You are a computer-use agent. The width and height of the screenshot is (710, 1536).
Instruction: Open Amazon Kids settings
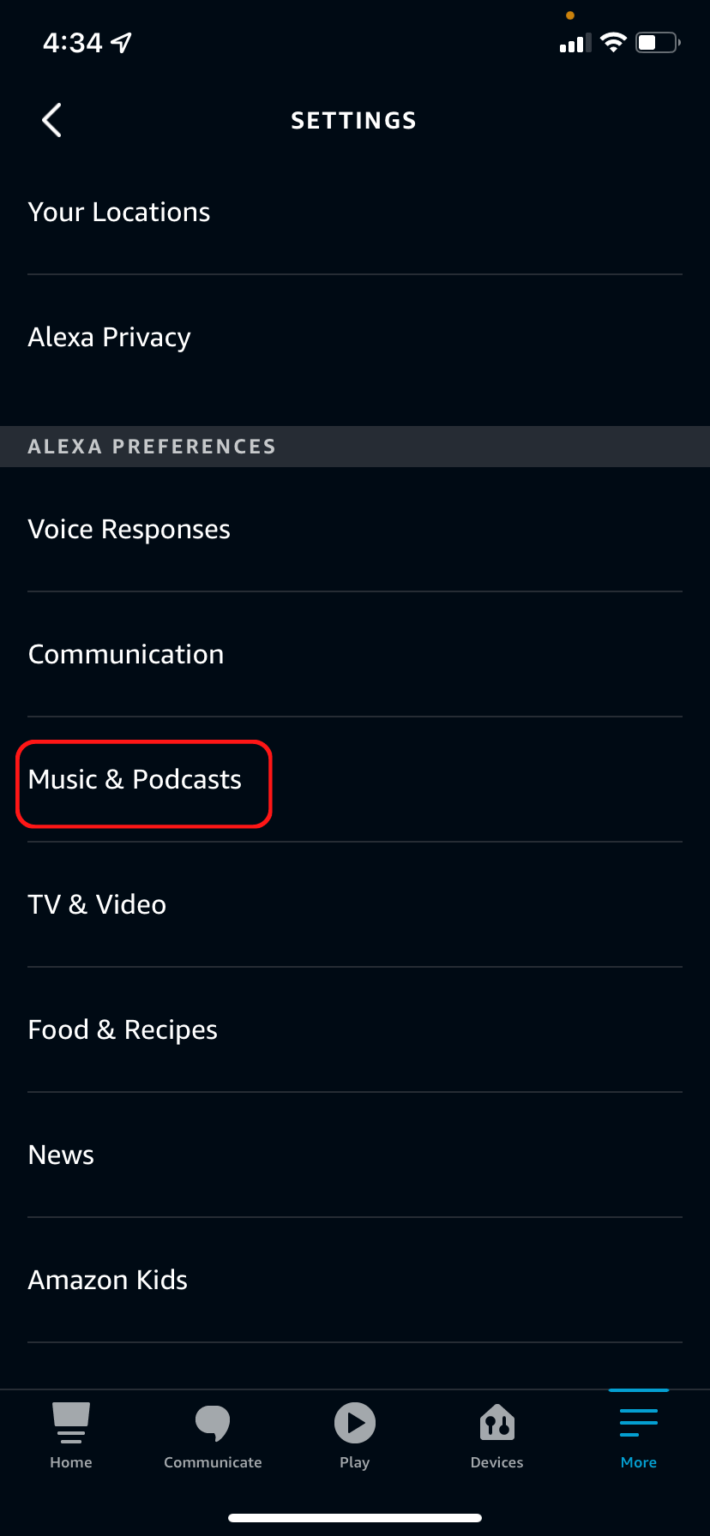pos(108,1279)
